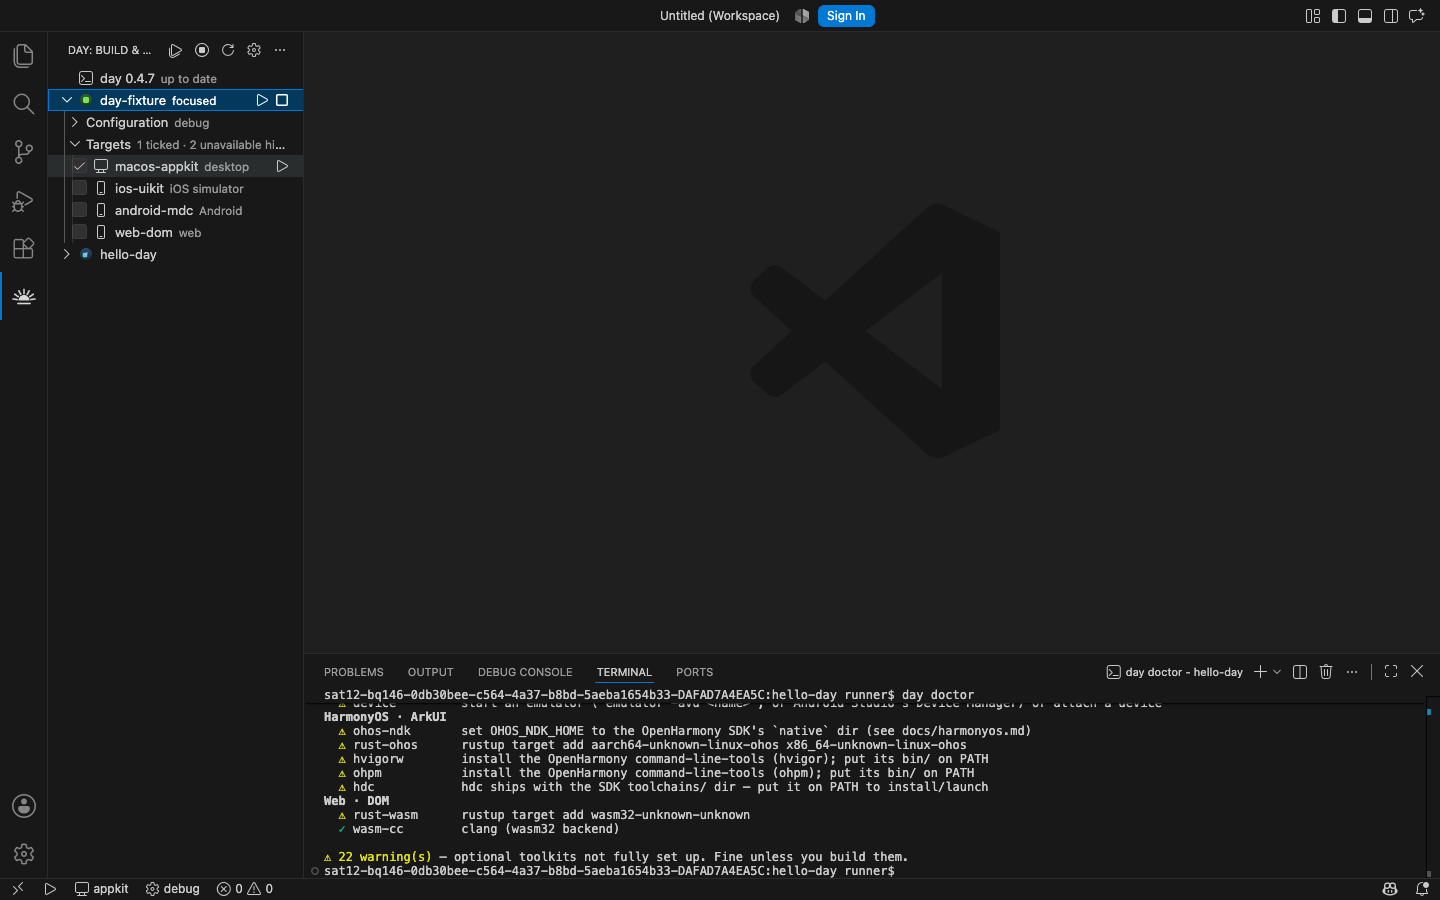Screen dimensions: 1440x900
Task: Click '22 warning(s)' line in terminal
Action: (615, 857)
